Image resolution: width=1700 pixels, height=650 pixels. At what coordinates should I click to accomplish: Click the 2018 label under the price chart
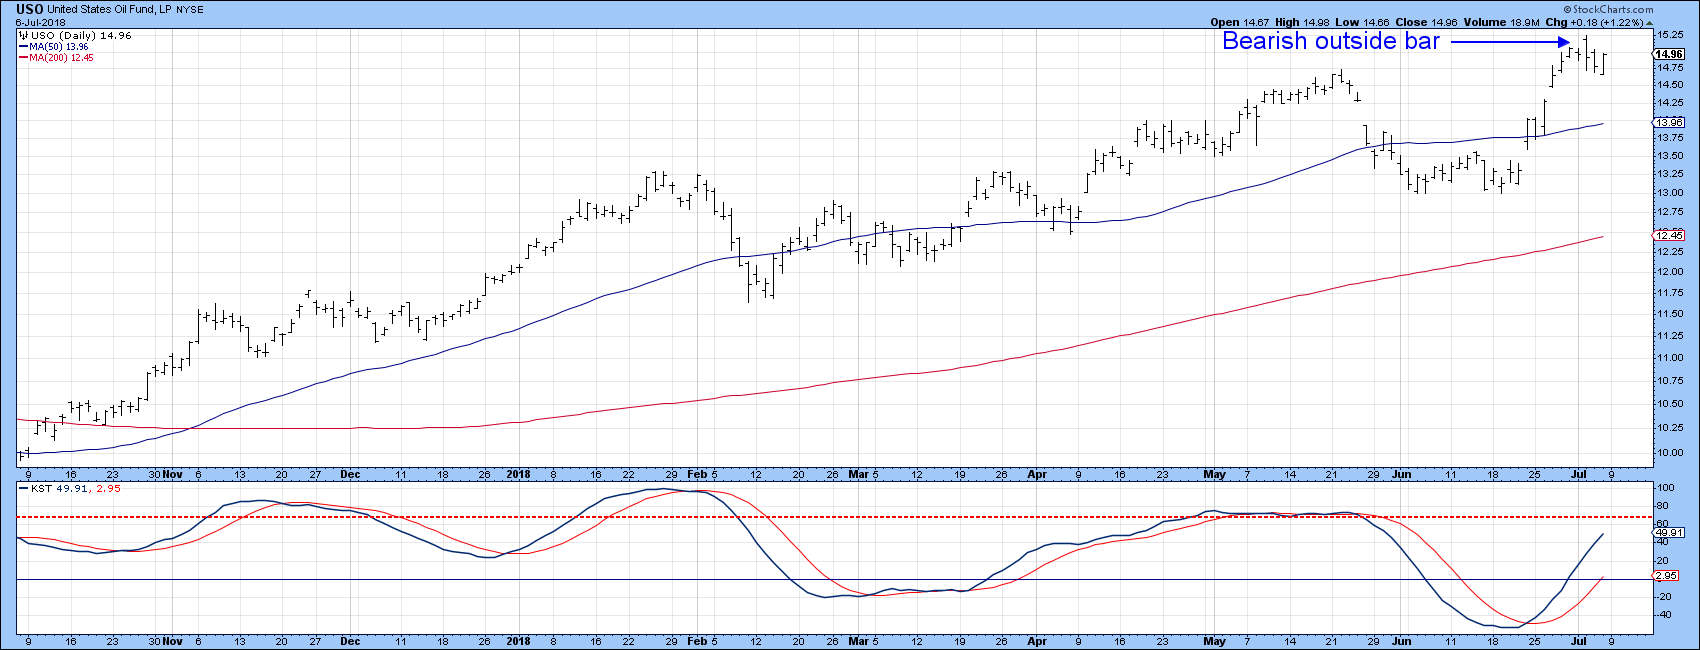pos(518,475)
